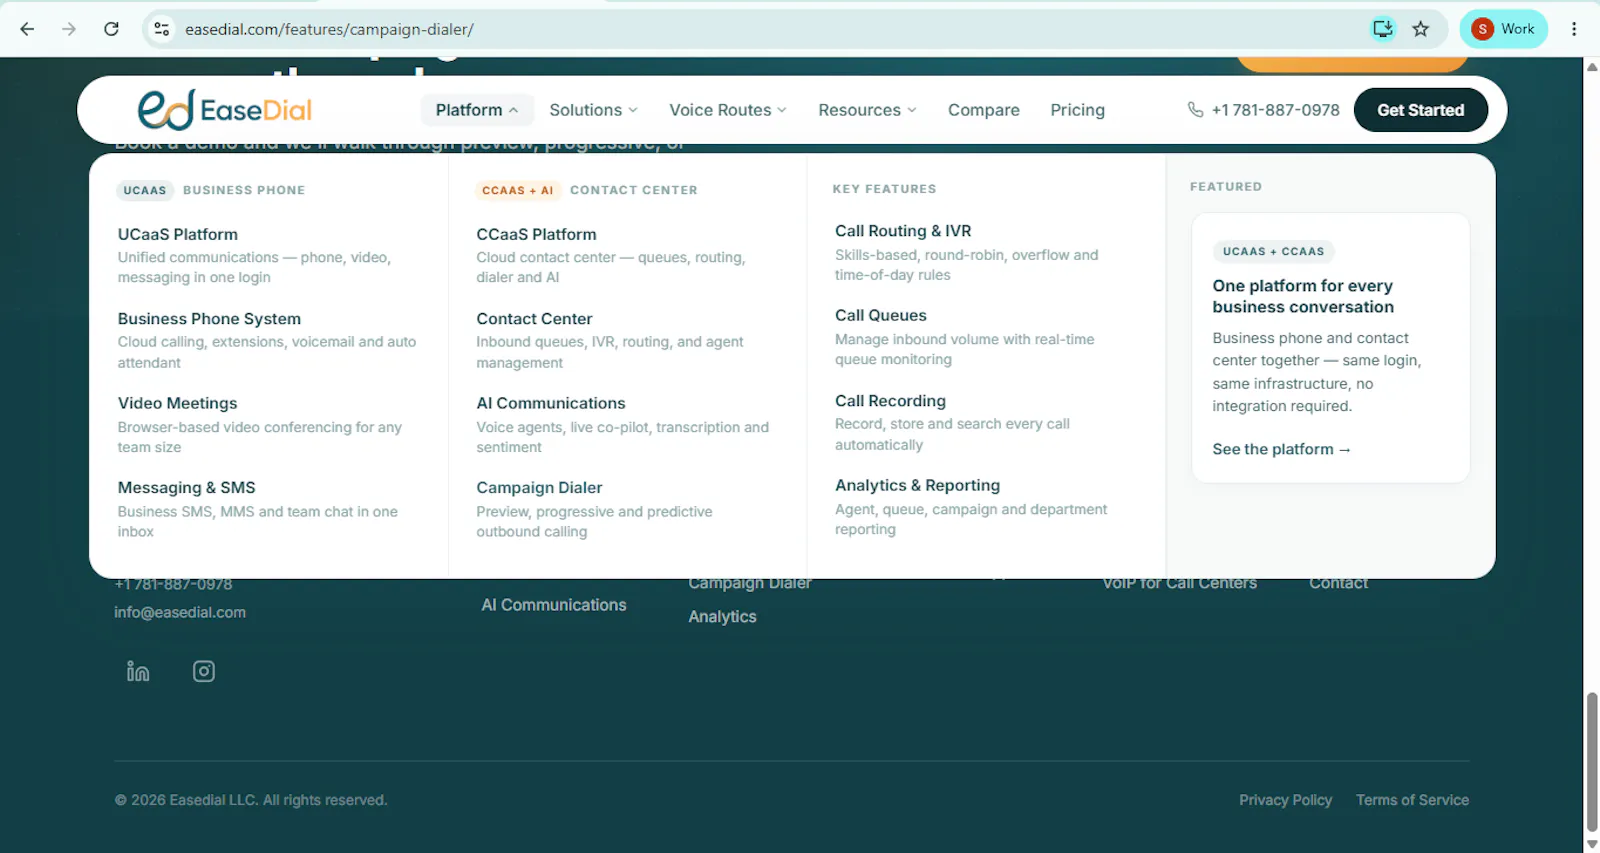Click the page vertical scrollbar thumb

[1592, 761]
